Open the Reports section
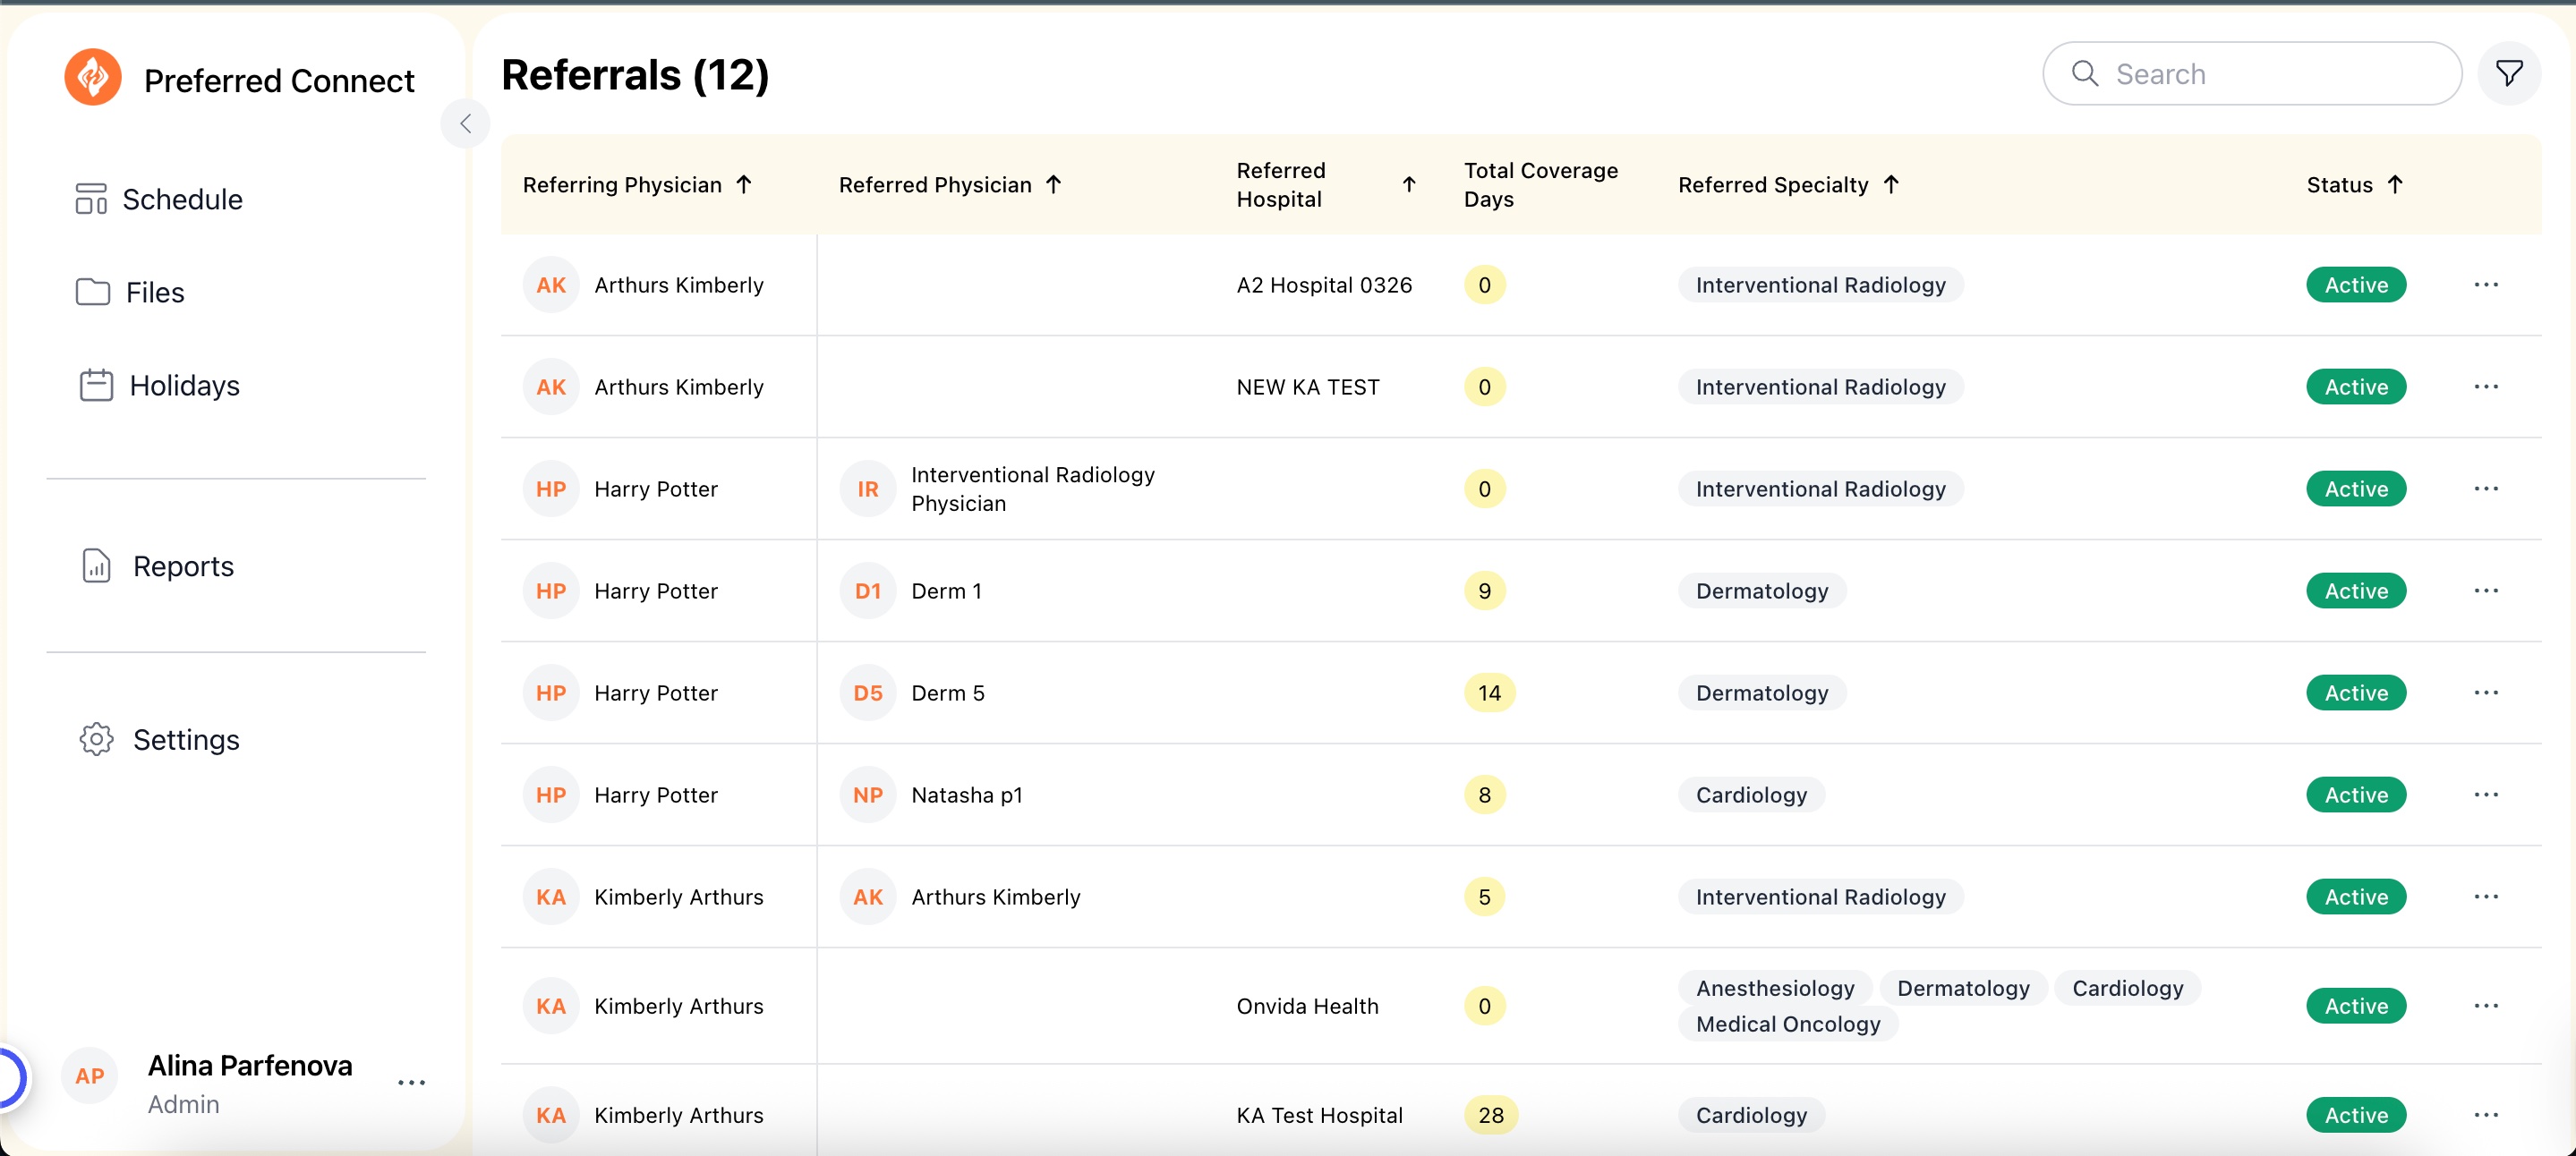 pyautogui.click(x=157, y=566)
